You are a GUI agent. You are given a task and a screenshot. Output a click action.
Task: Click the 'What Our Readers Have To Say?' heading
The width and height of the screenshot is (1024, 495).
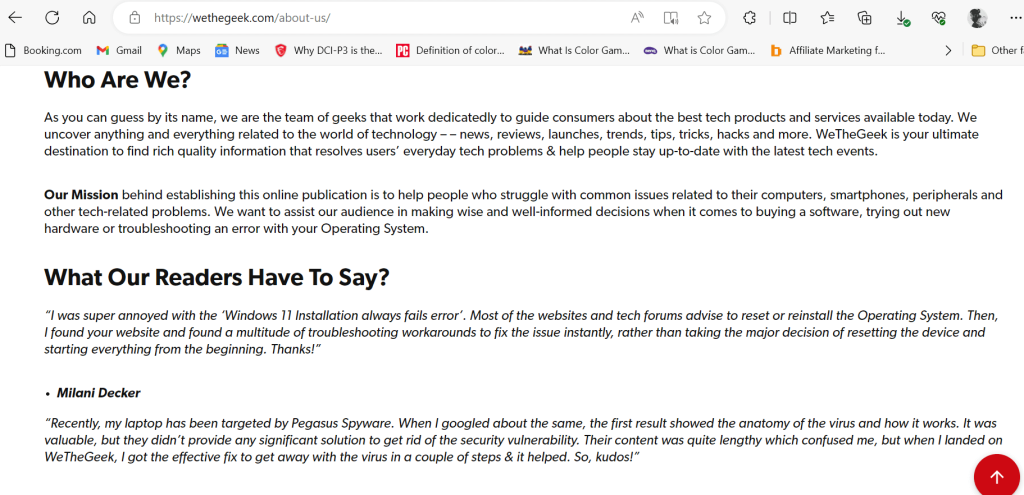pos(217,278)
